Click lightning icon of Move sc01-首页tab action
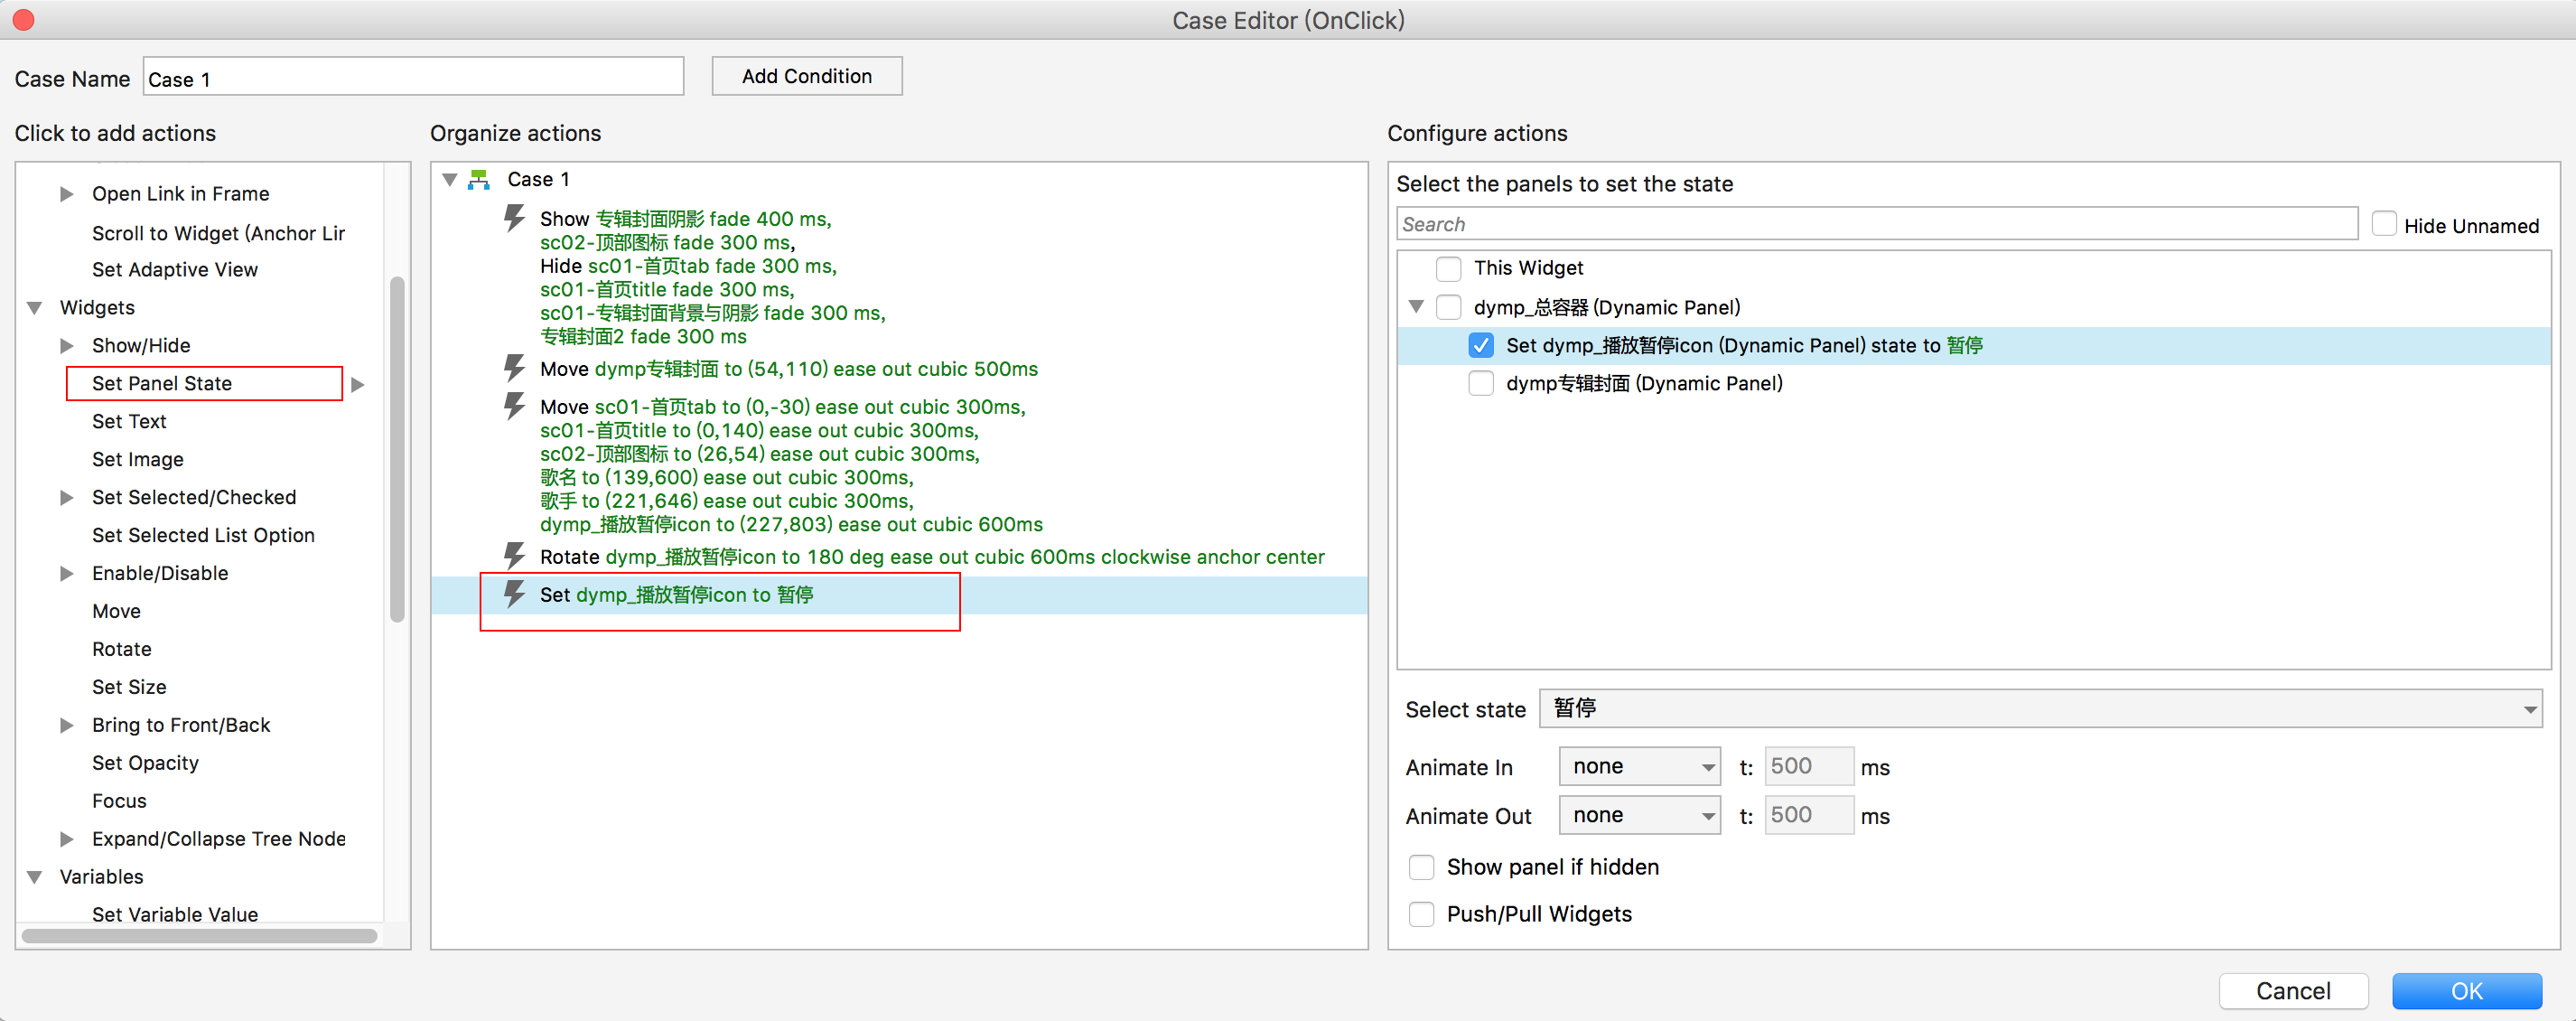 coord(514,406)
